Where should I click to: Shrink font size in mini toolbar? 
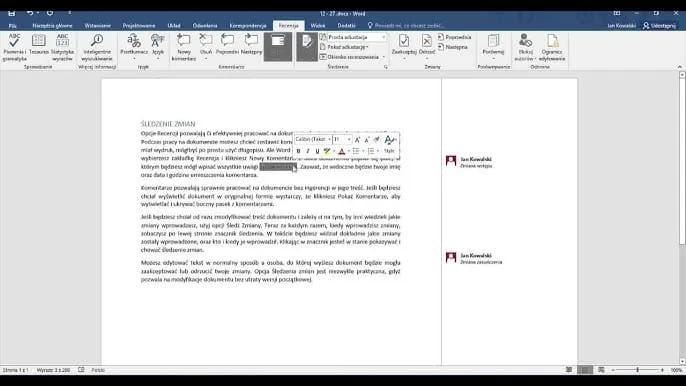click(367, 140)
